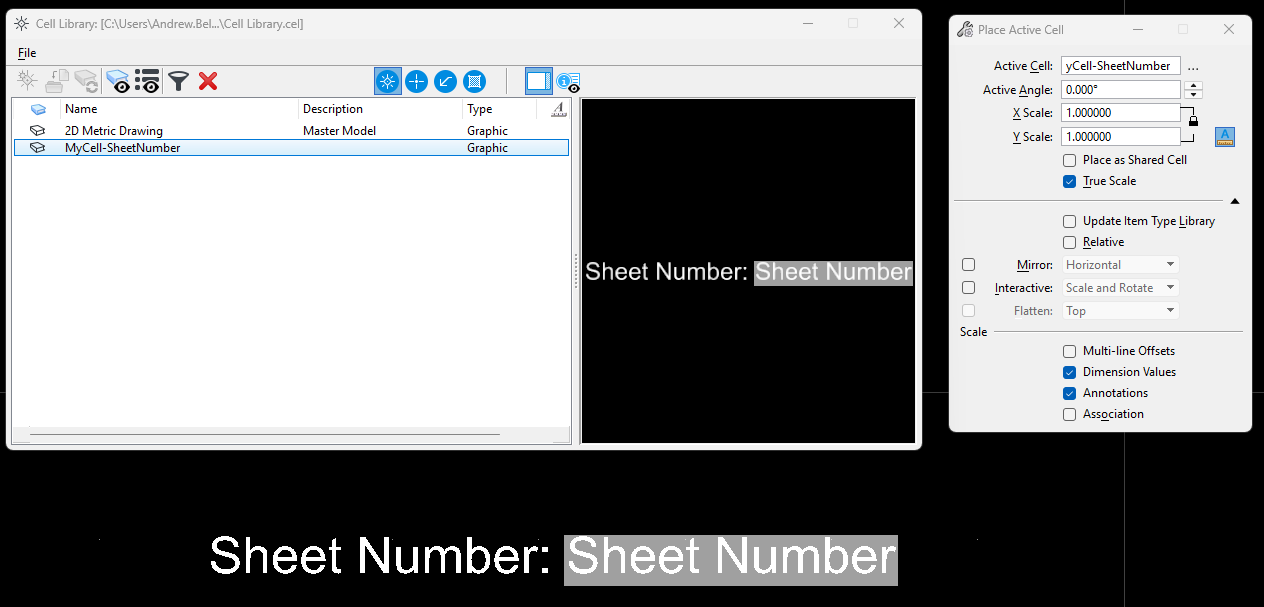Select the 2D Metric Drawing cell

(114, 131)
